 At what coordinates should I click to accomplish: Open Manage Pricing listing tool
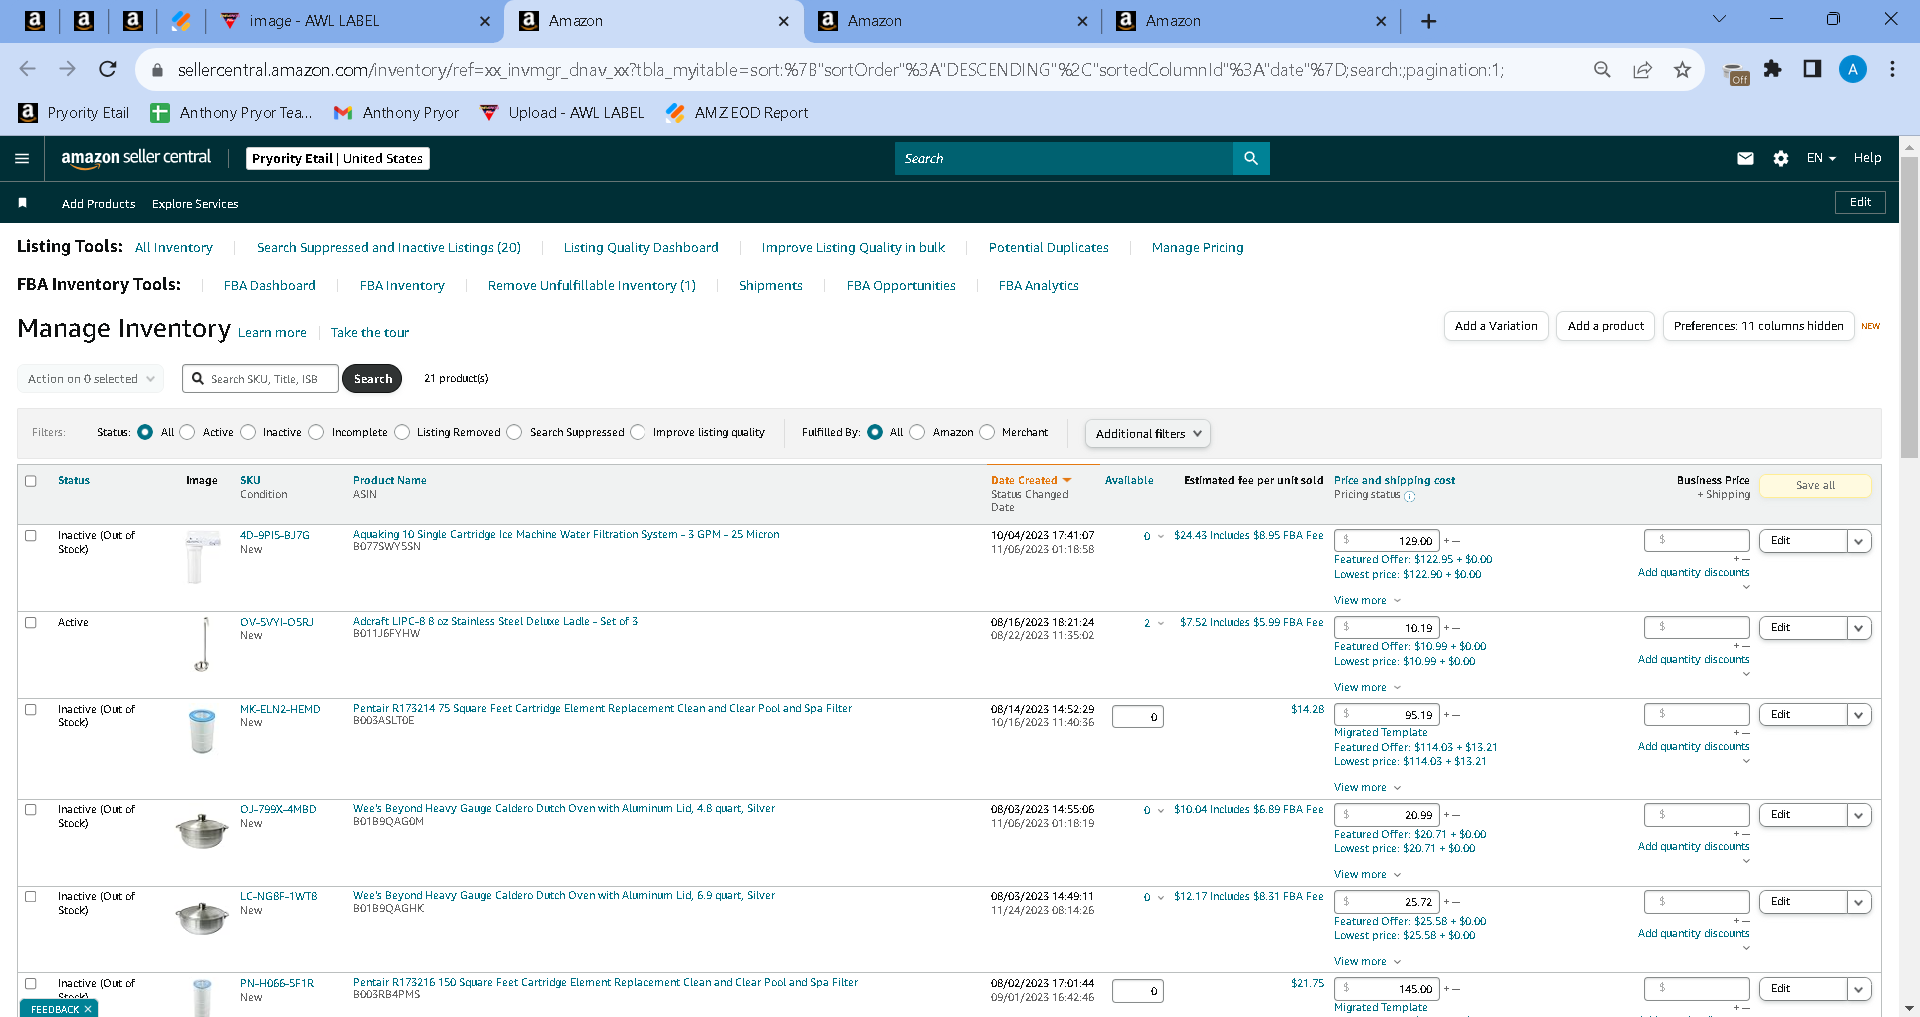(1197, 248)
